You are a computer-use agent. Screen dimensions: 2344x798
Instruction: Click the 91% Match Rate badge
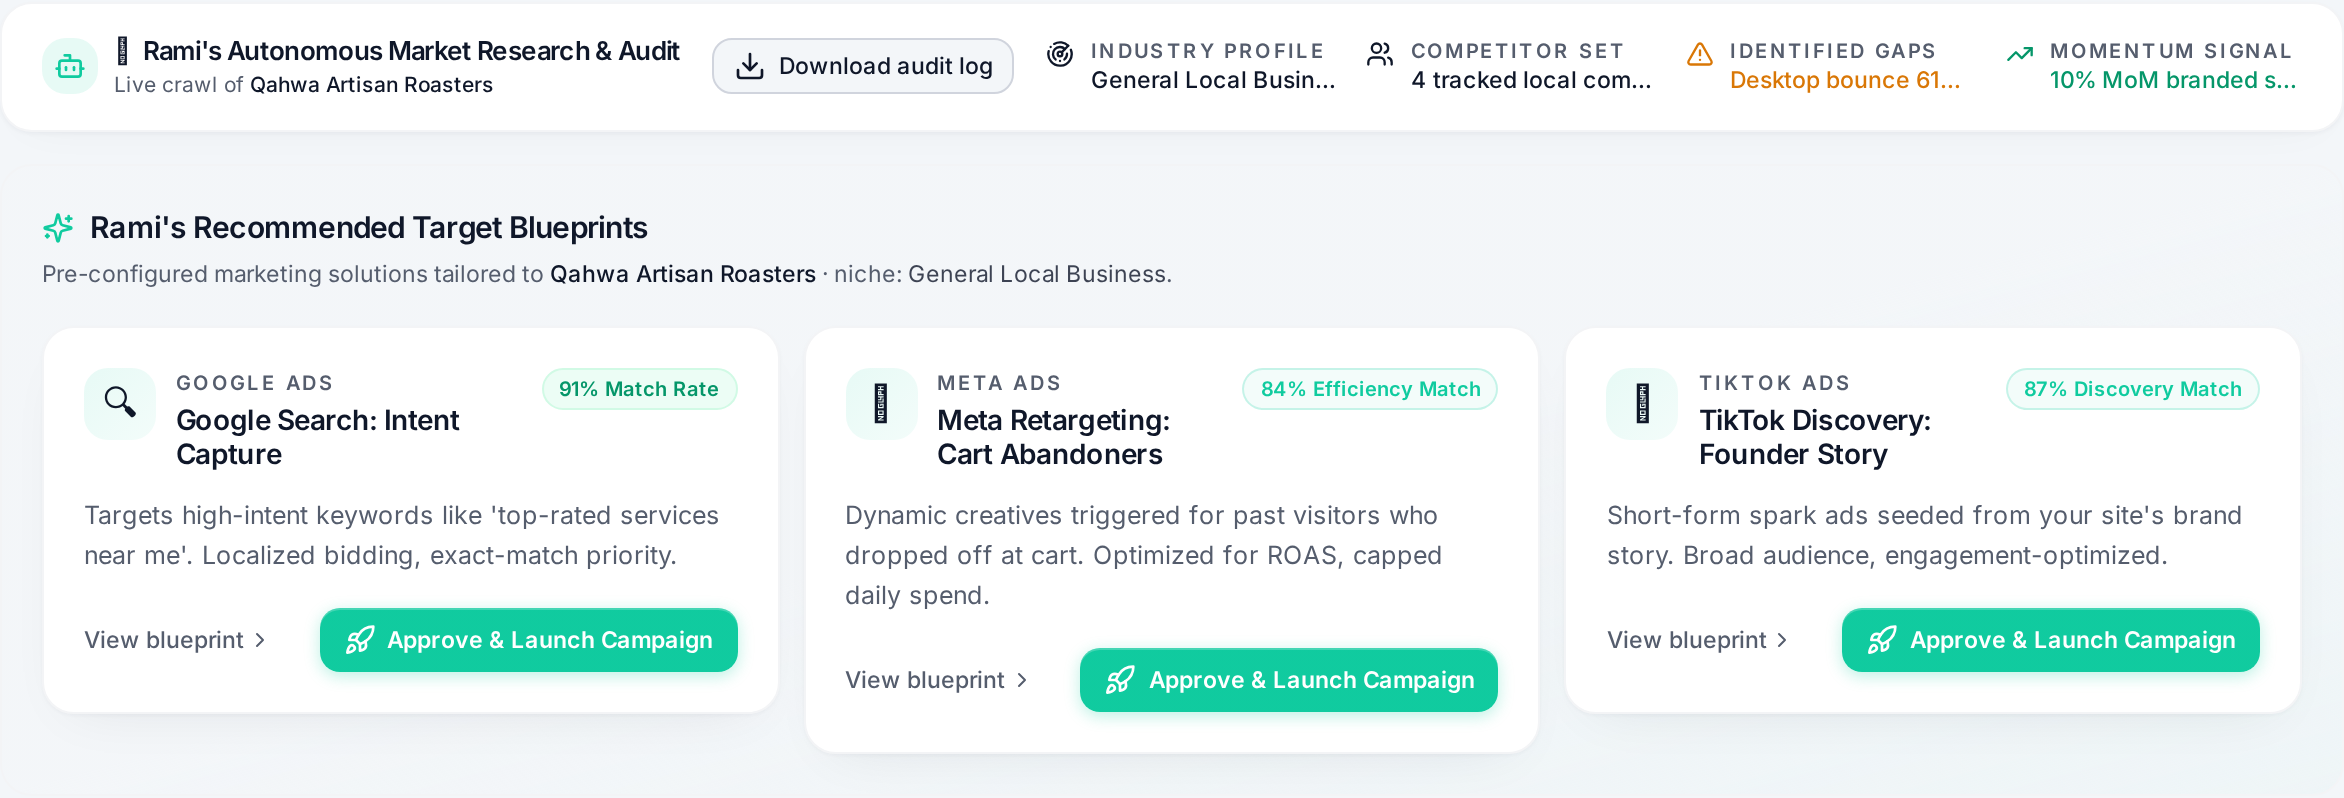click(x=639, y=389)
